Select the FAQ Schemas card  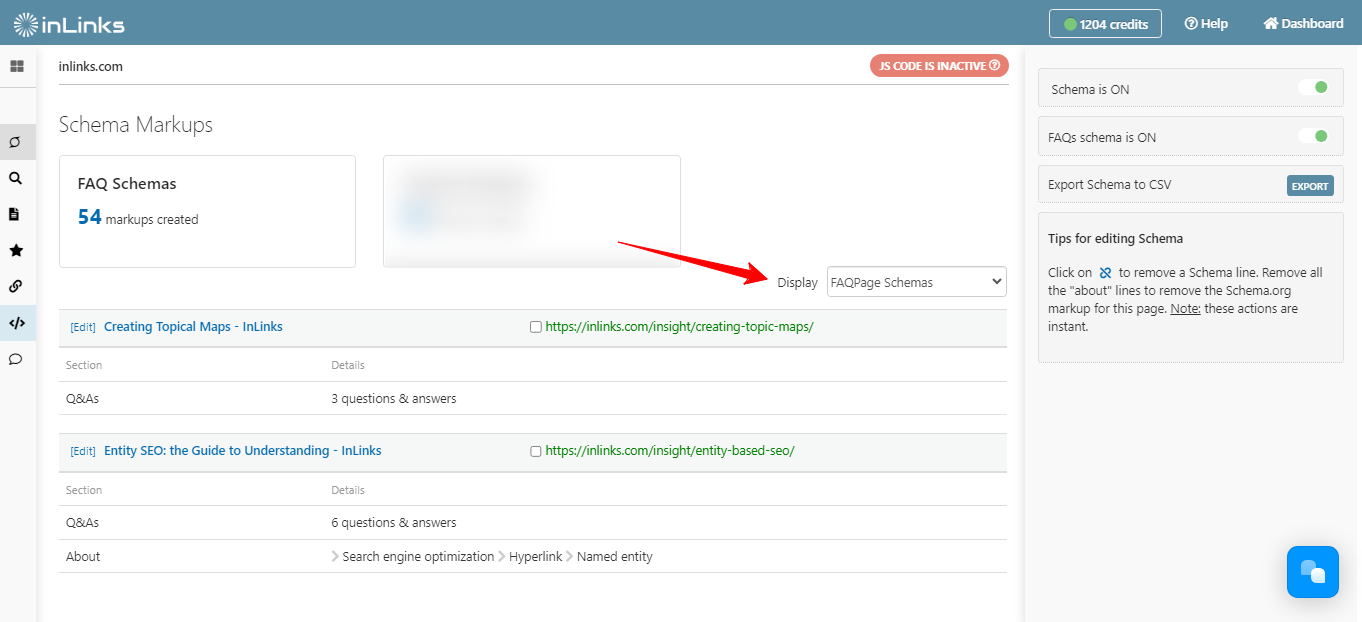coord(208,211)
